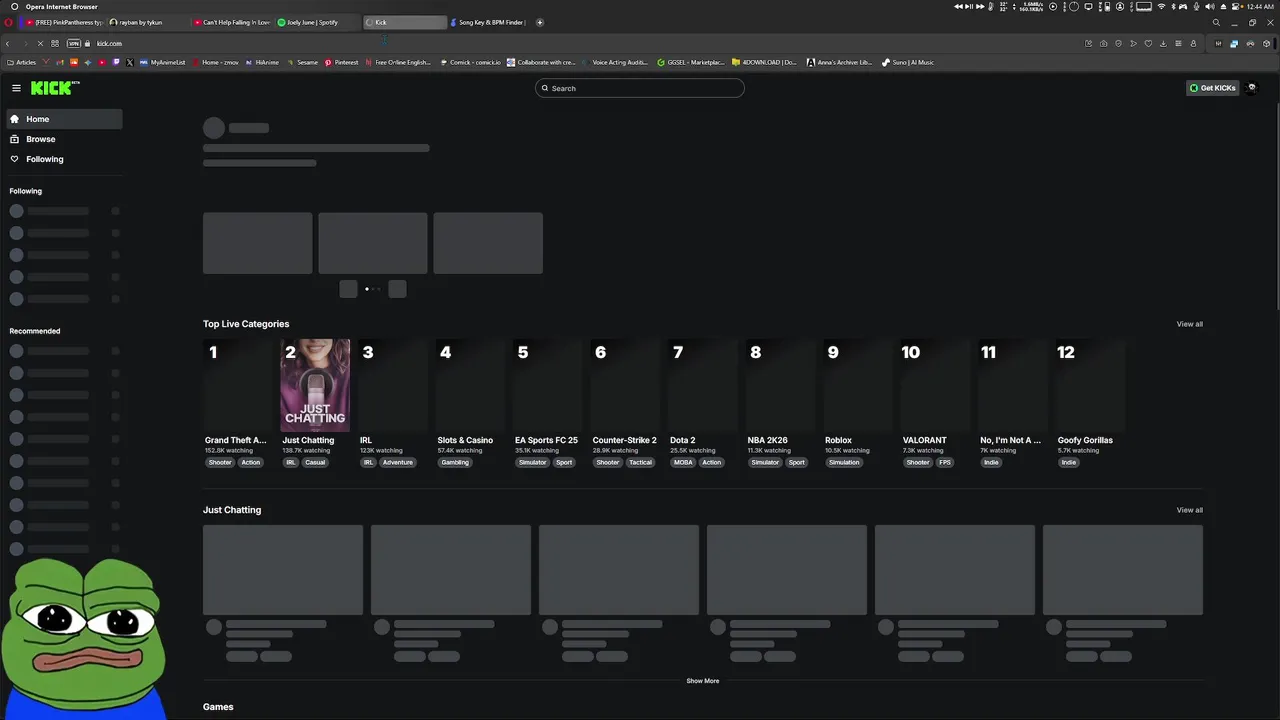
Task: Open the NBA 2K26 category
Action: (767, 440)
